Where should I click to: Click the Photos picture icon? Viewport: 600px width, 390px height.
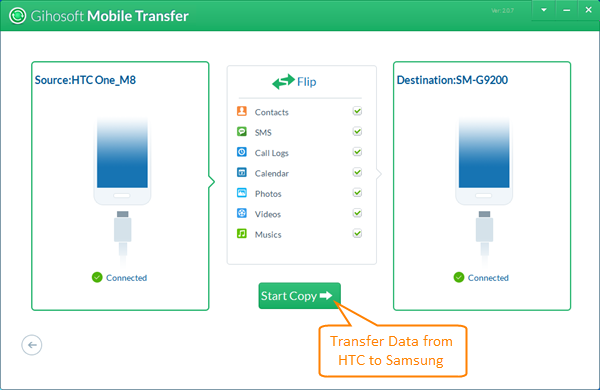point(241,193)
